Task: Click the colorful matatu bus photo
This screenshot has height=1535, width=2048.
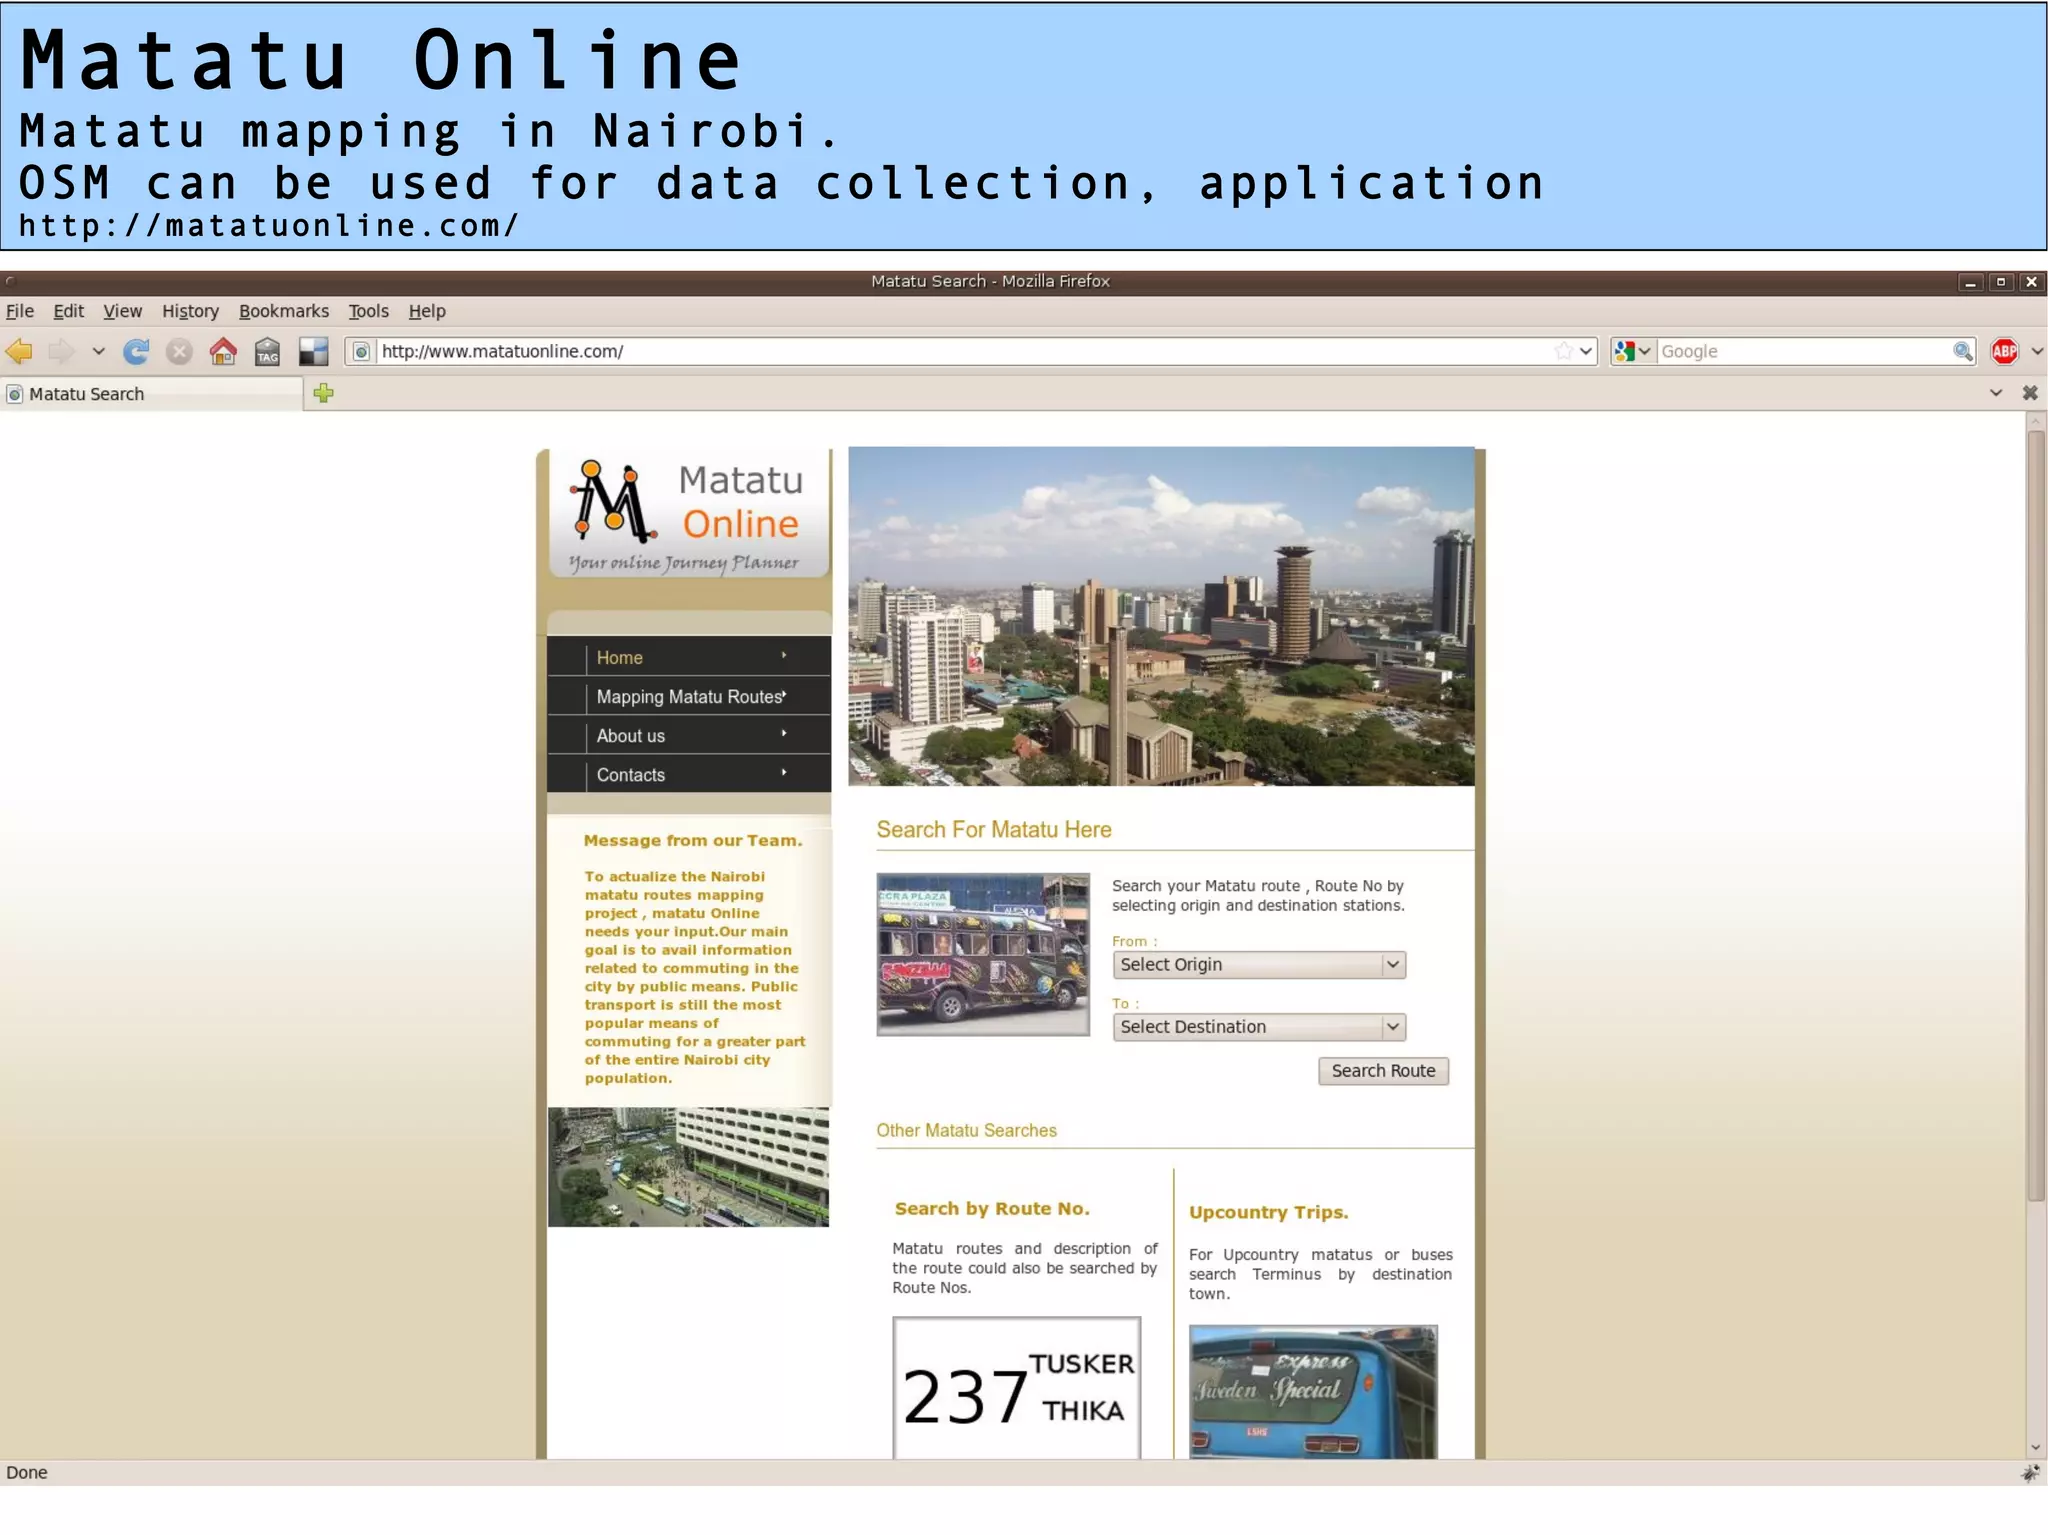Action: pos(983,954)
